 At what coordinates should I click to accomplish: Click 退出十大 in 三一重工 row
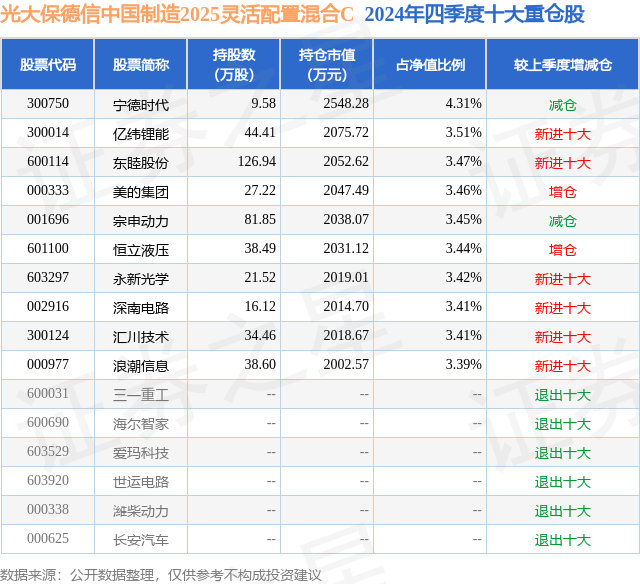(562, 395)
